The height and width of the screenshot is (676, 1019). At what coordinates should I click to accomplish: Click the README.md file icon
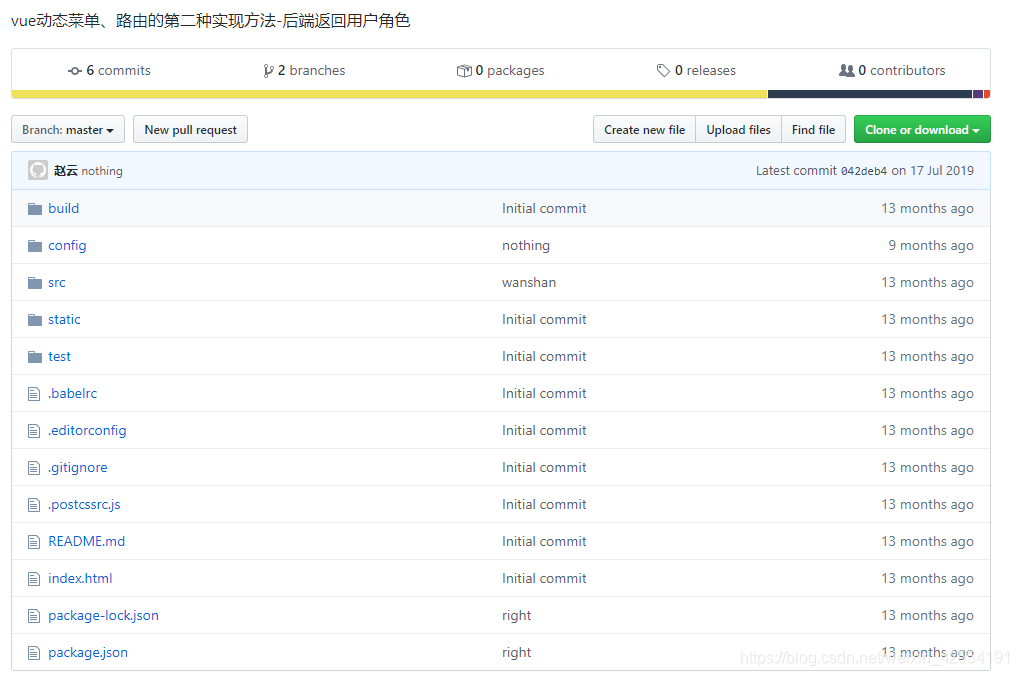point(33,541)
